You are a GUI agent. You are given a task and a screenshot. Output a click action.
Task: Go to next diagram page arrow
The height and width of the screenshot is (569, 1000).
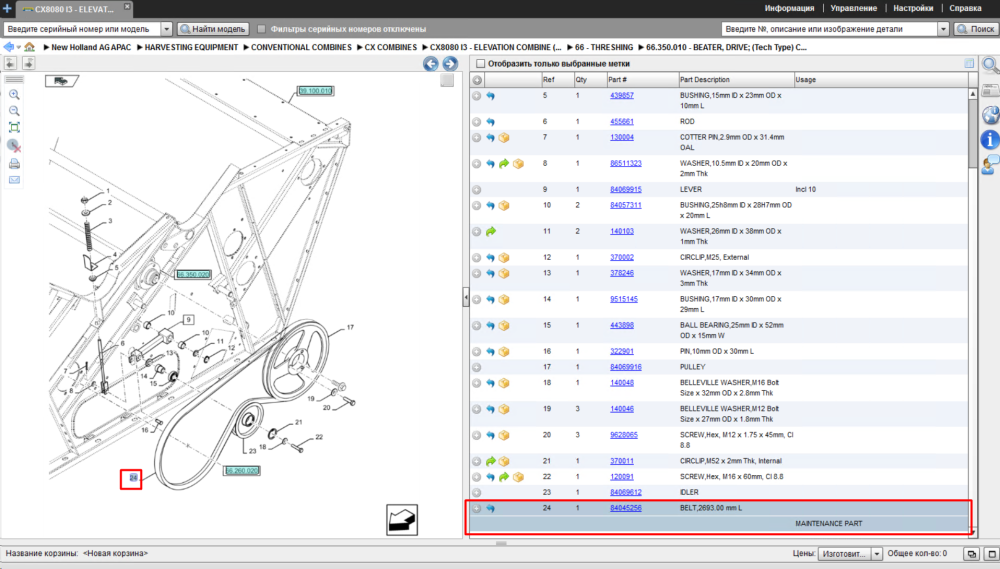pos(450,63)
